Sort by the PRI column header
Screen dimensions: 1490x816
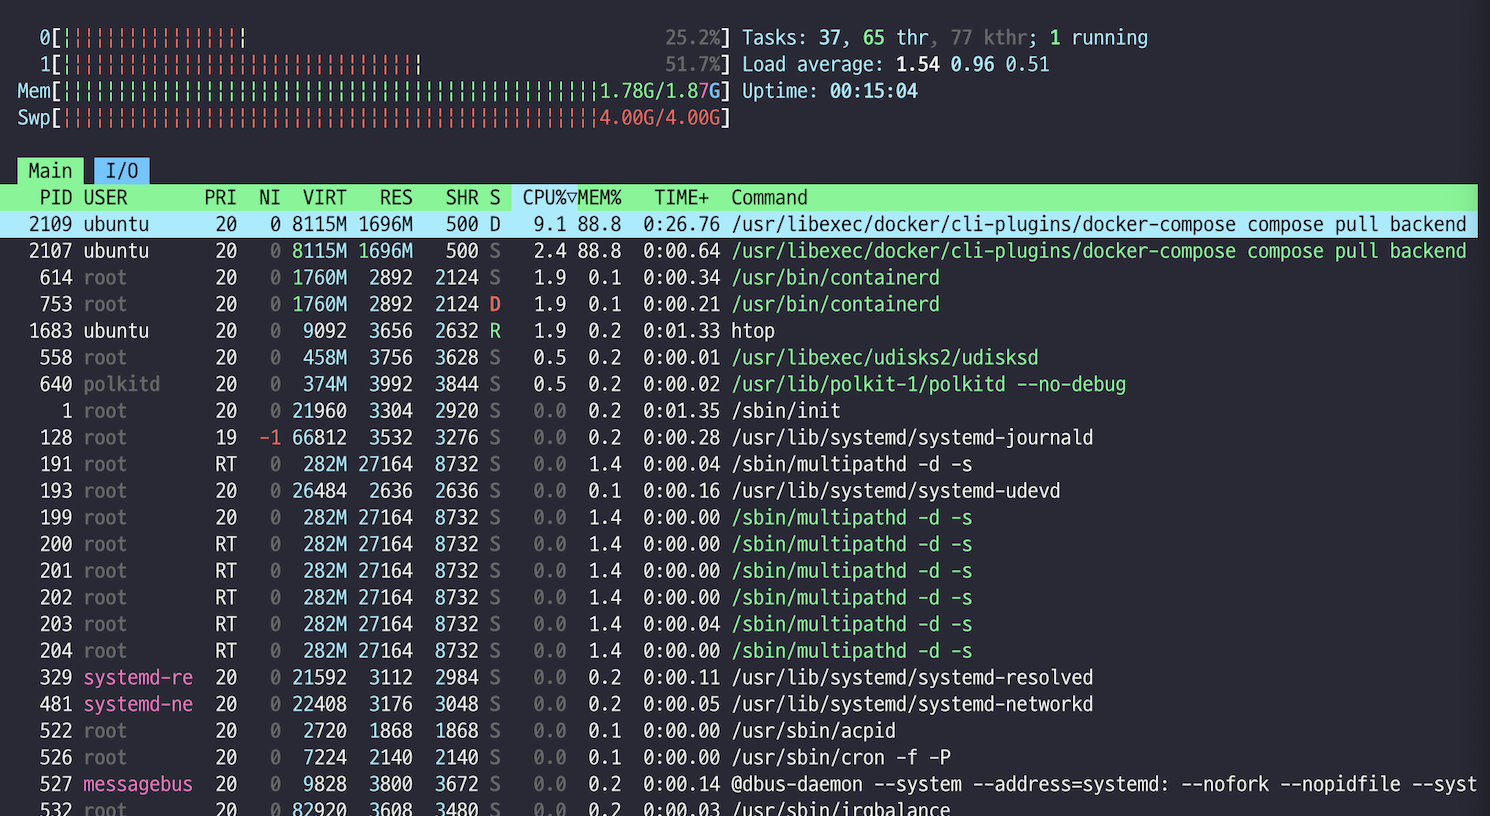coord(220,198)
